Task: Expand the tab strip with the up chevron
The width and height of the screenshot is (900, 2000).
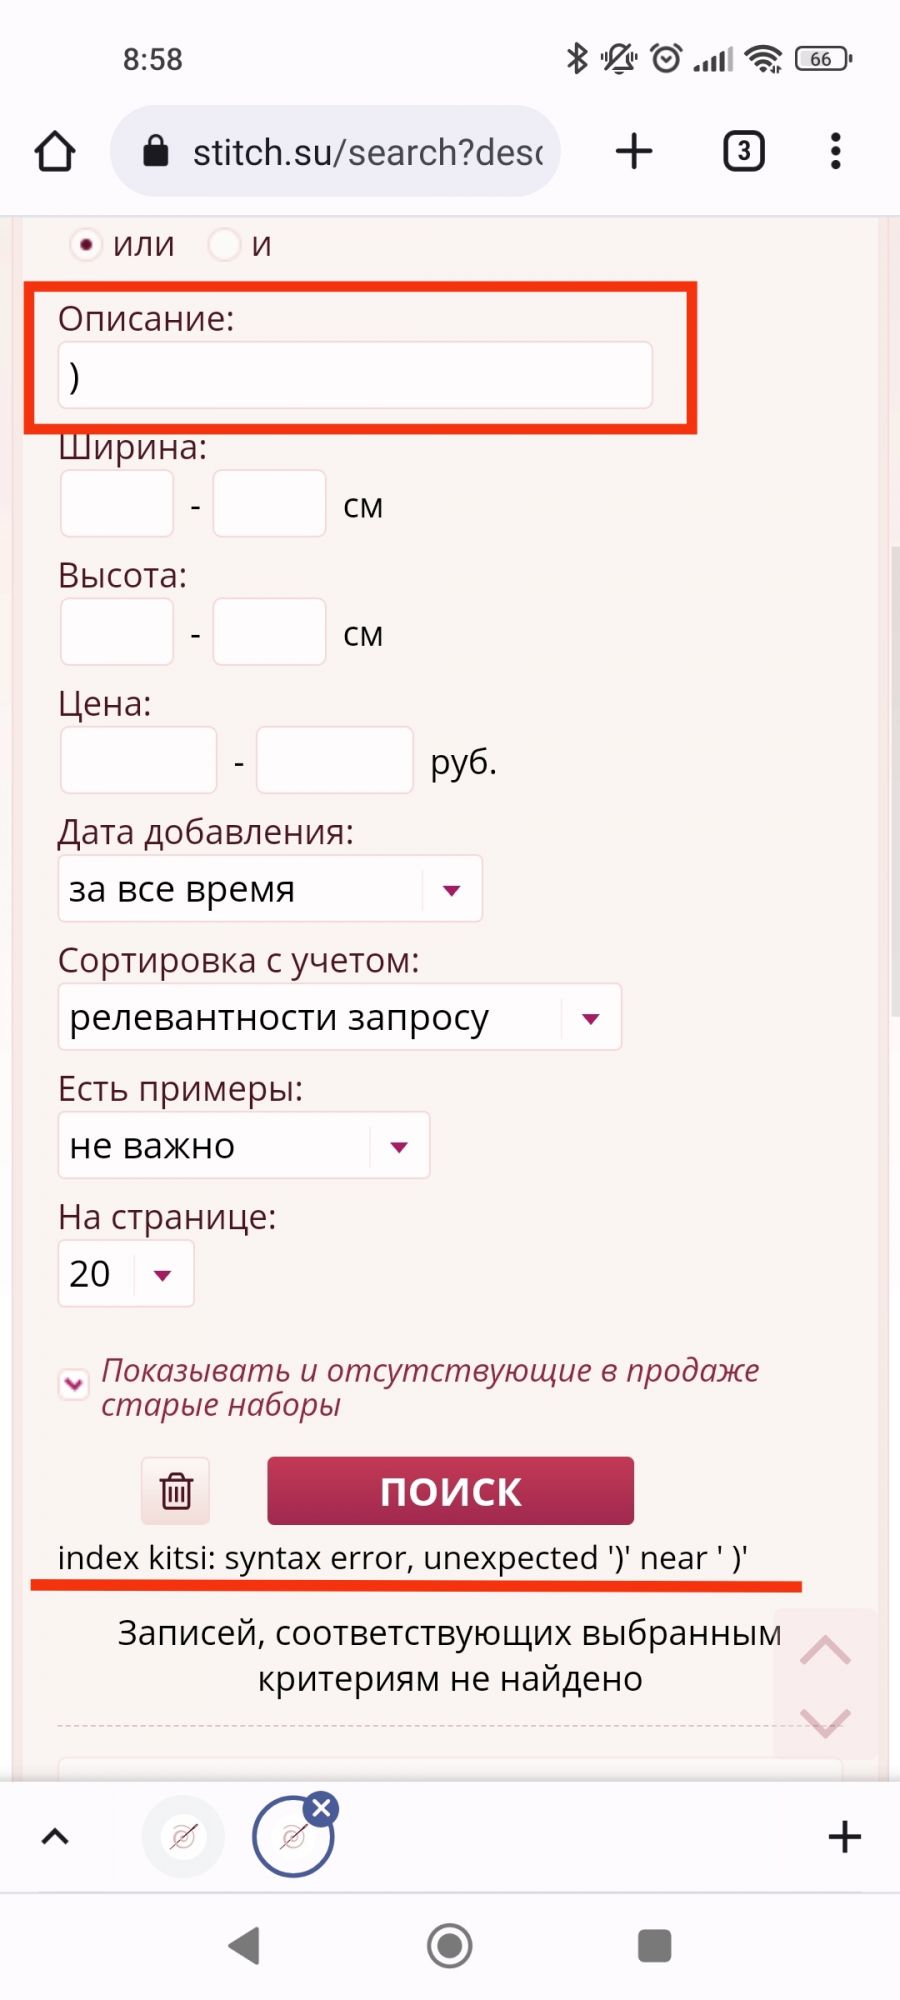Action: [55, 1837]
